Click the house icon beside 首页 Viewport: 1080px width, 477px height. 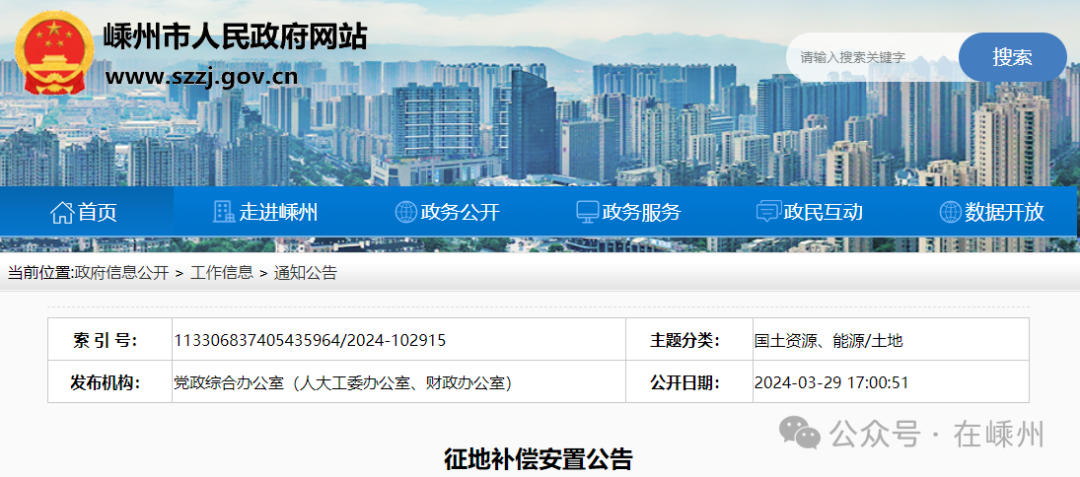coord(62,212)
